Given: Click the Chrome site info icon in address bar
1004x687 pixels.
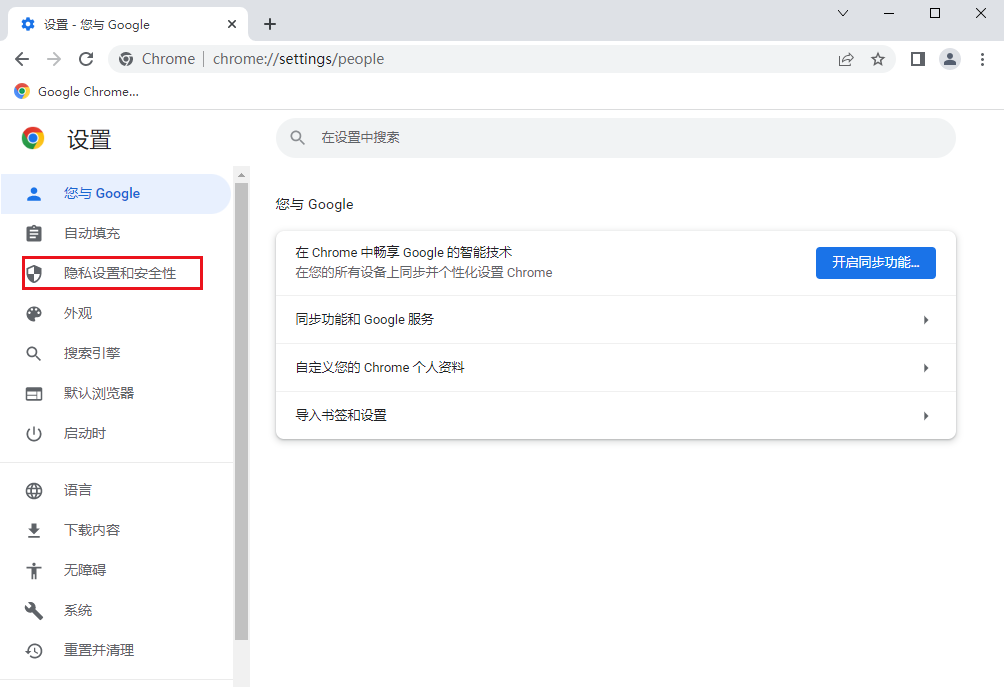Looking at the screenshot, I should 126,59.
